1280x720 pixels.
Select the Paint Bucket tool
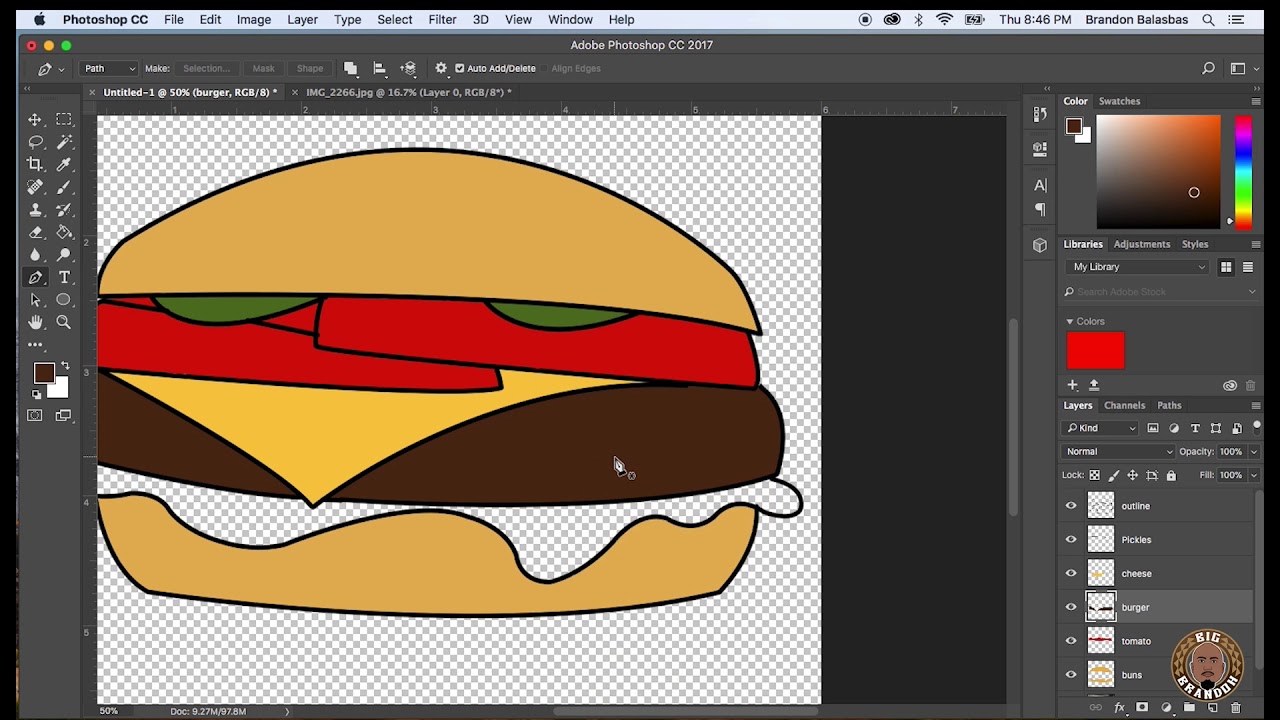64,232
